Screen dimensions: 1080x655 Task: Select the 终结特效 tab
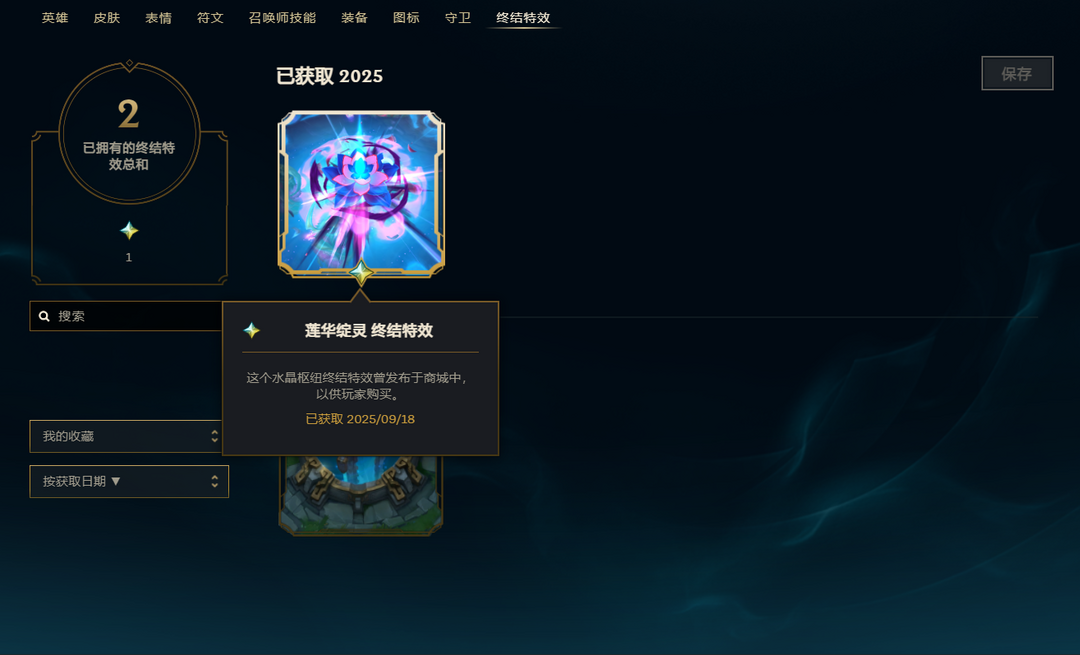tap(523, 18)
